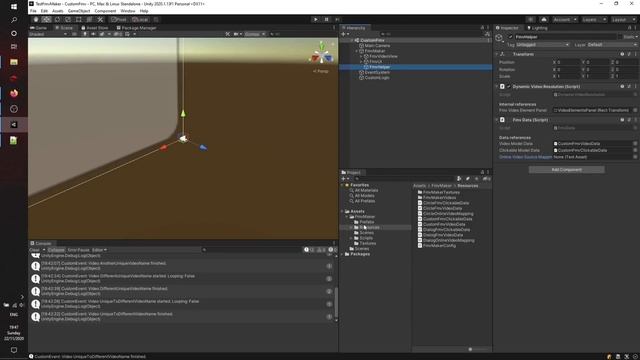The image size is (640, 360).
Task: Open the Tag dropdown
Action: click(542, 44)
